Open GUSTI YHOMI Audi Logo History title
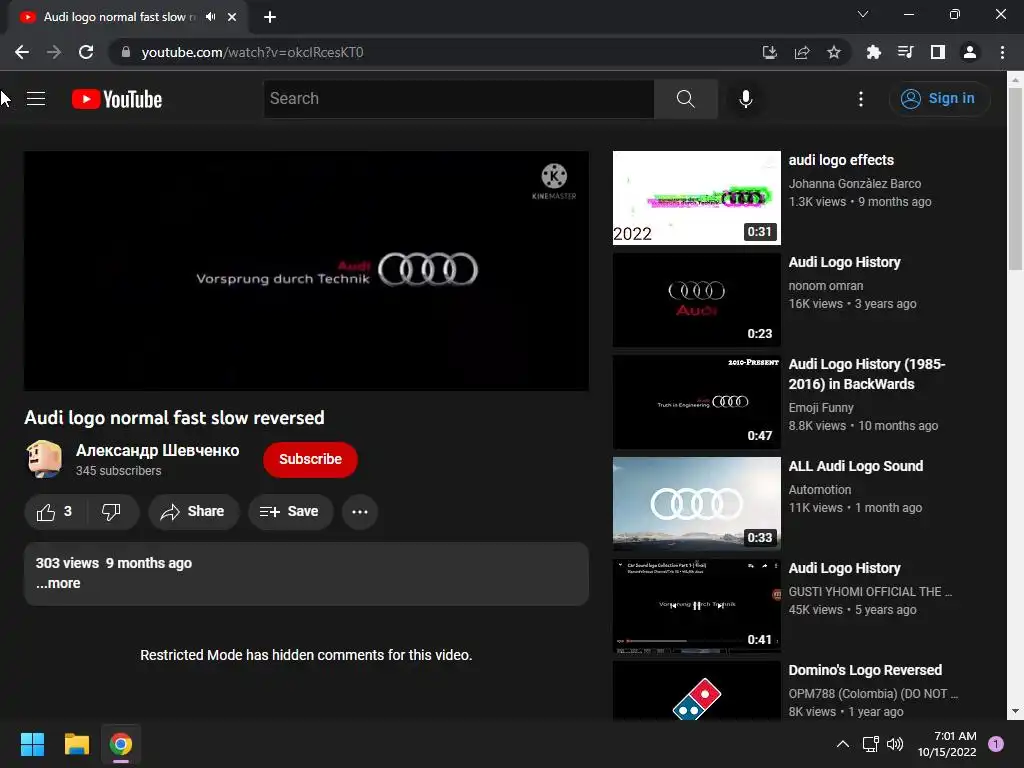The width and height of the screenshot is (1024, 768). [844, 568]
